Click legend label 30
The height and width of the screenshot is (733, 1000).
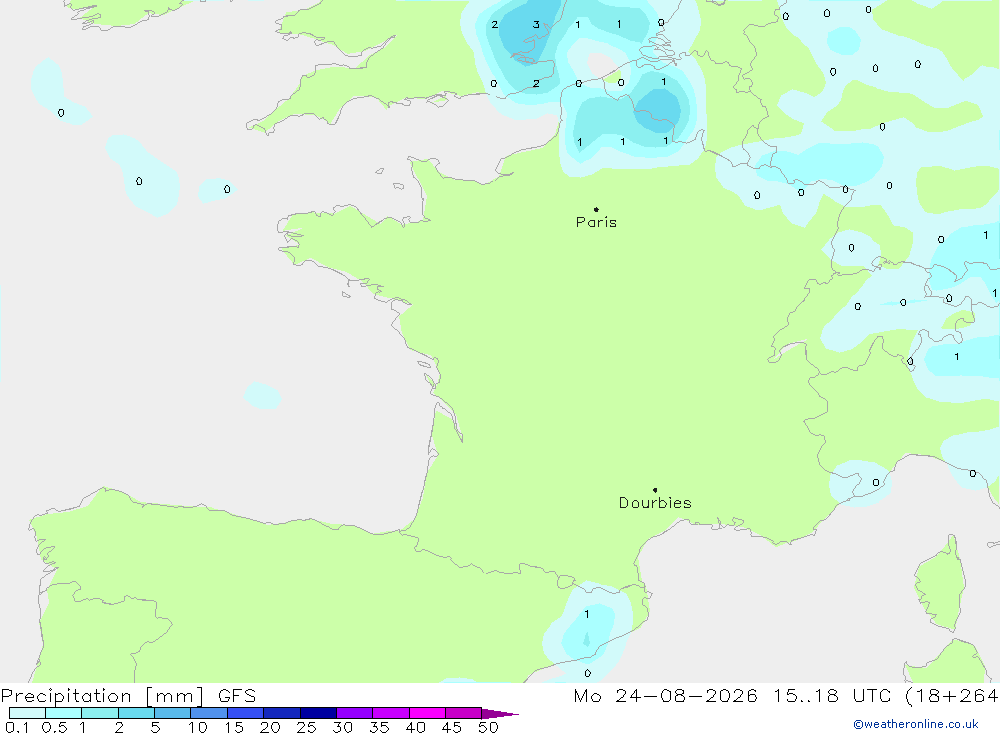point(343,727)
